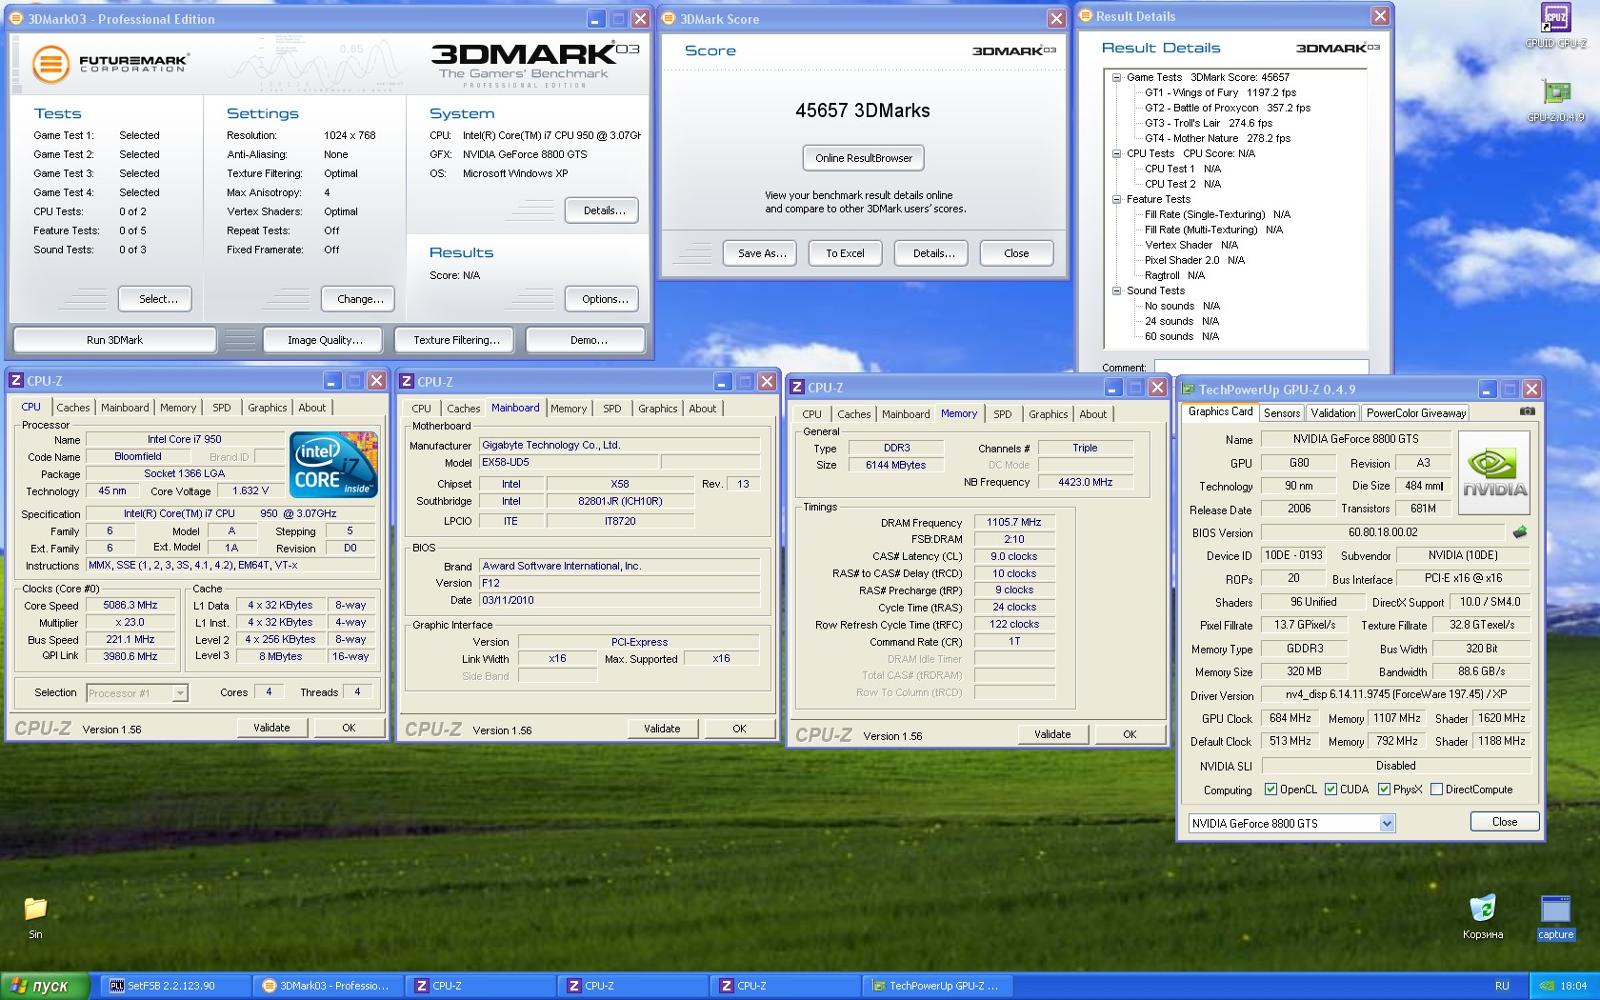Click the GPU-Z screenshot camera icon
Image resolution: width=1600 pixels, height=1000 pixels.
tap(1527, 412)
